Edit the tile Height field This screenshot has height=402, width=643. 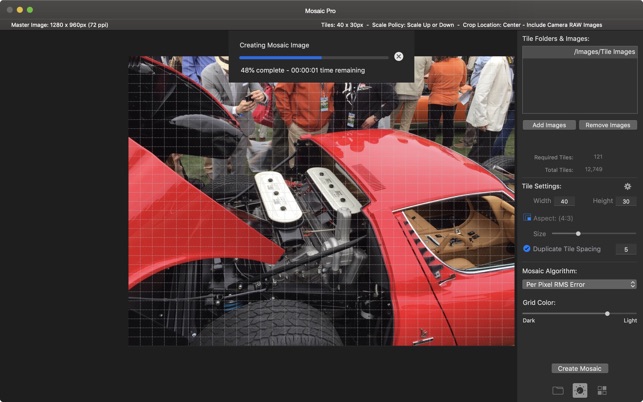(626, 201)
